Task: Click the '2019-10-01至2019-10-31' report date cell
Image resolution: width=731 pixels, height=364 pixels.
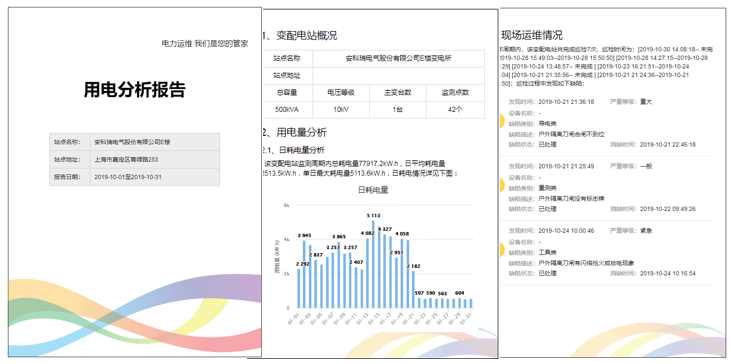Action: [x=128, y=177]
